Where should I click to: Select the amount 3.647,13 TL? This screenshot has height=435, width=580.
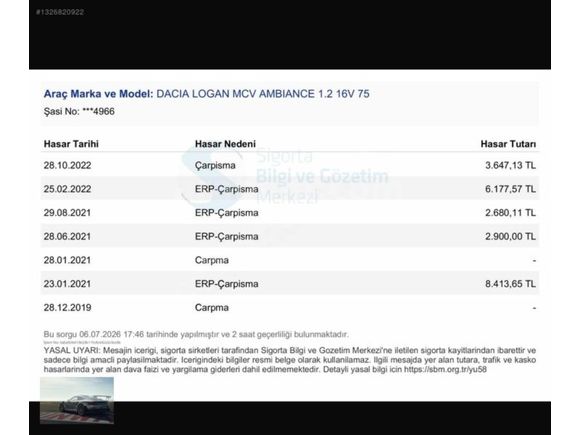click(x=510, y=165)
